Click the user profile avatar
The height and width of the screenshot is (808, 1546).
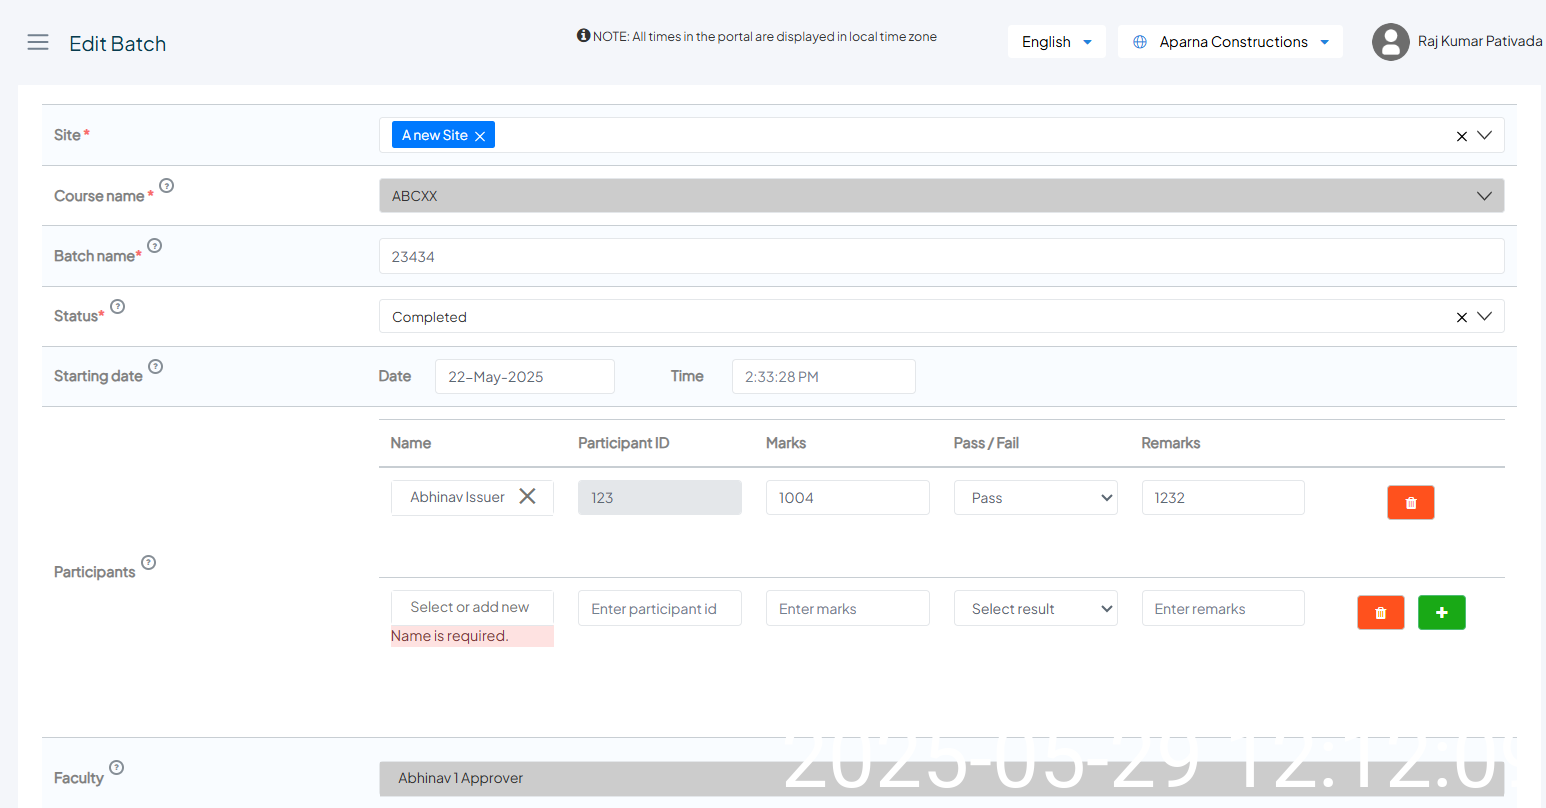(x=1390, y=42)
